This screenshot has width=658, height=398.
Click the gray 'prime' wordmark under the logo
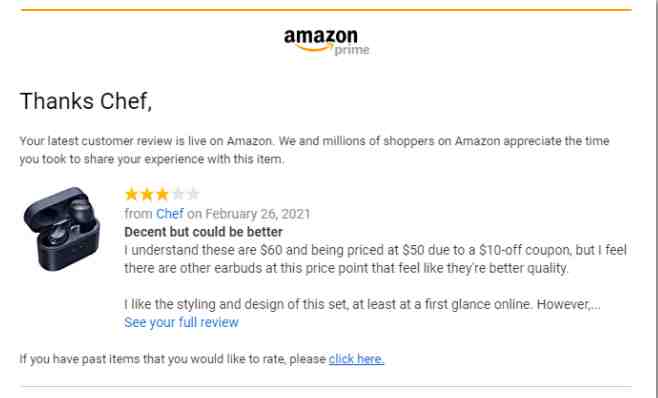352,50
